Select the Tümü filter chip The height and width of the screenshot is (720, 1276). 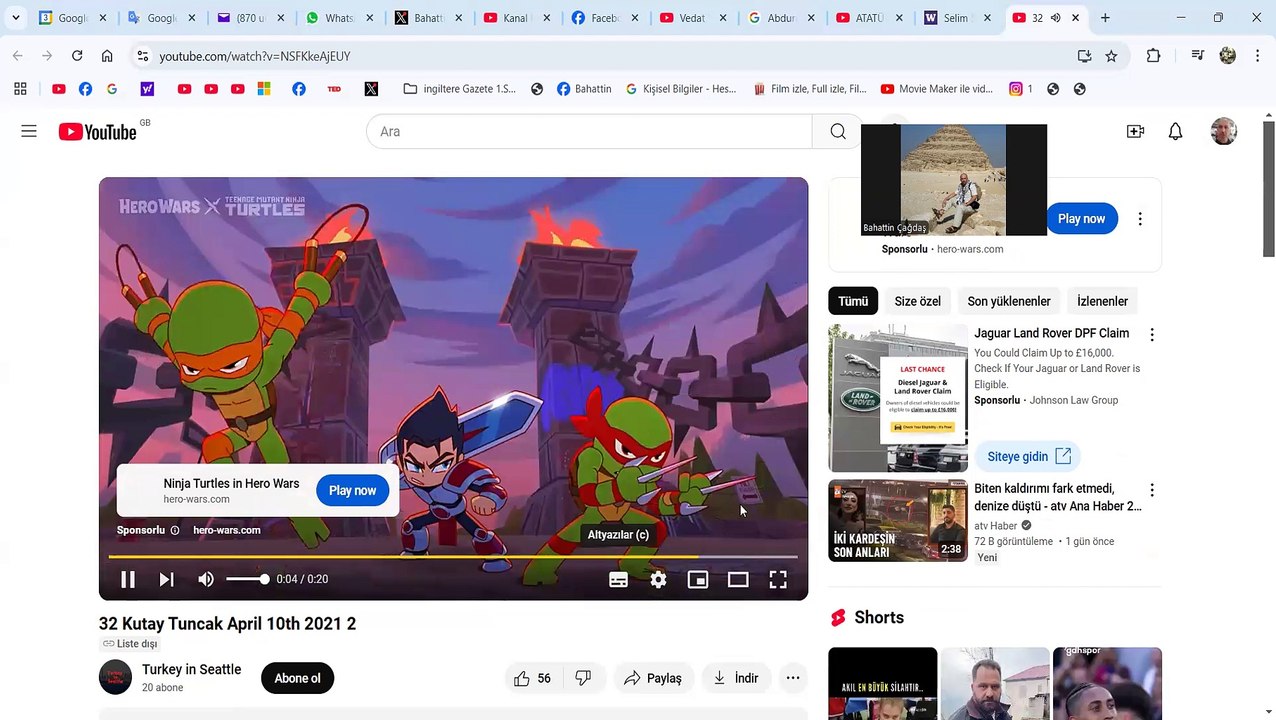click(853, 301)
